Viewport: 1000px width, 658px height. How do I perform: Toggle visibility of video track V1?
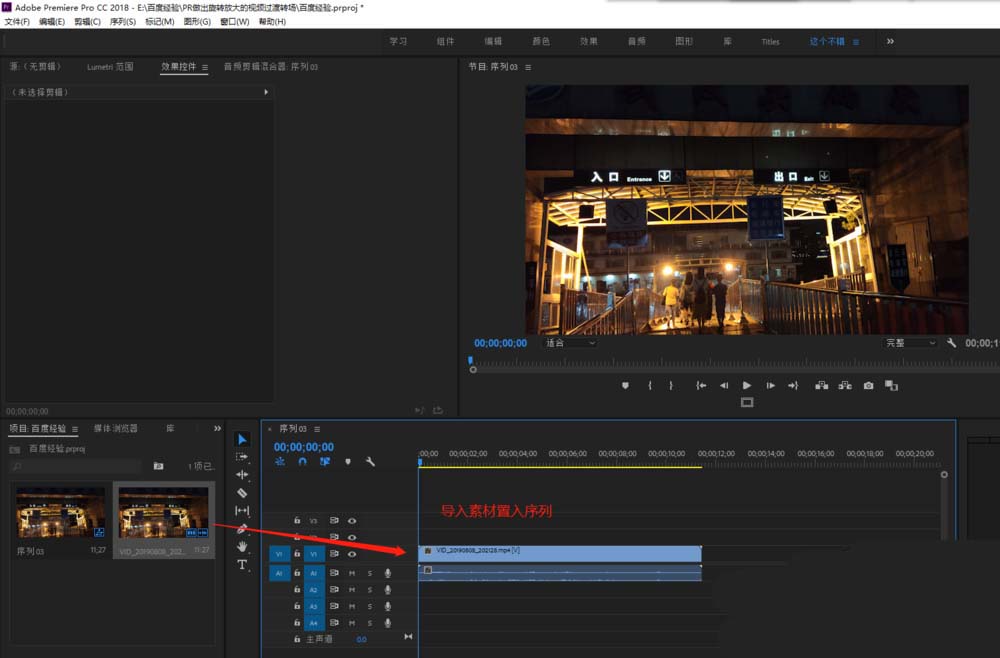click(352, 554)
